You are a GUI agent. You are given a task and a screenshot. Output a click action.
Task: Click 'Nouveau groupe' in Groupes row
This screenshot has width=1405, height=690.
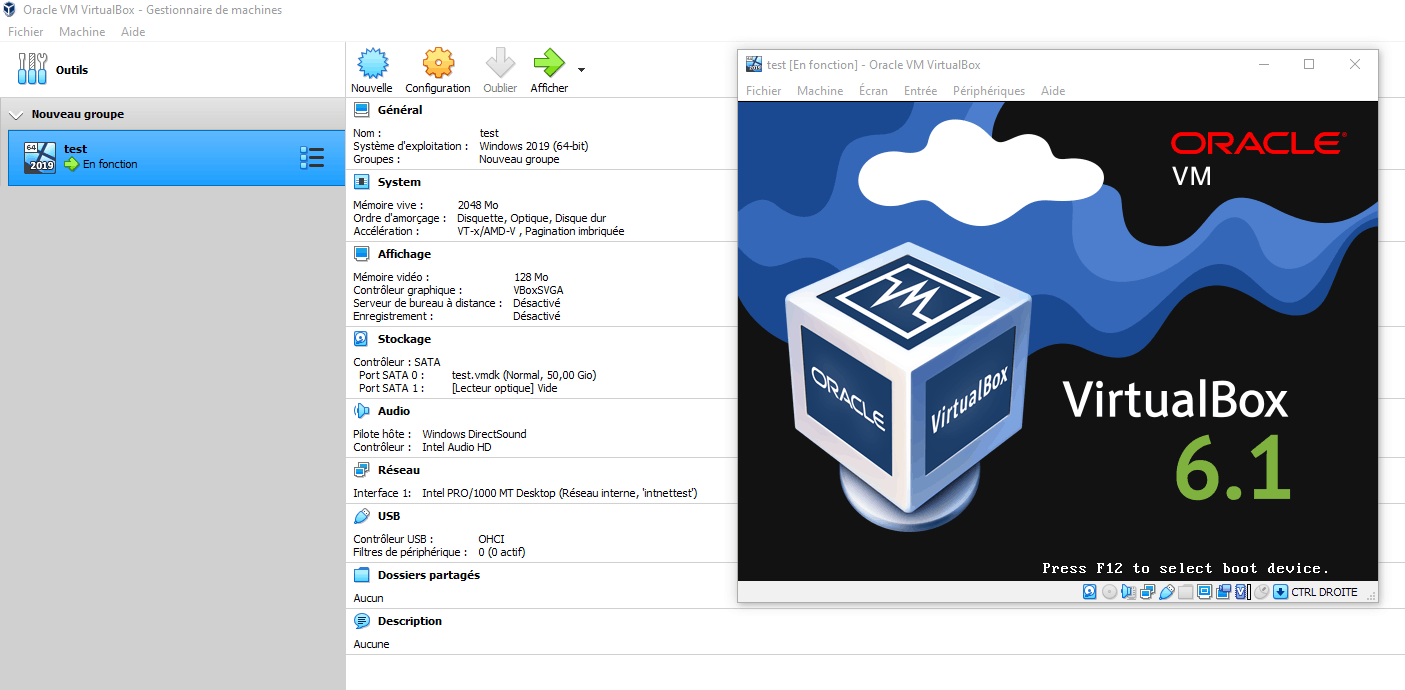519,159
